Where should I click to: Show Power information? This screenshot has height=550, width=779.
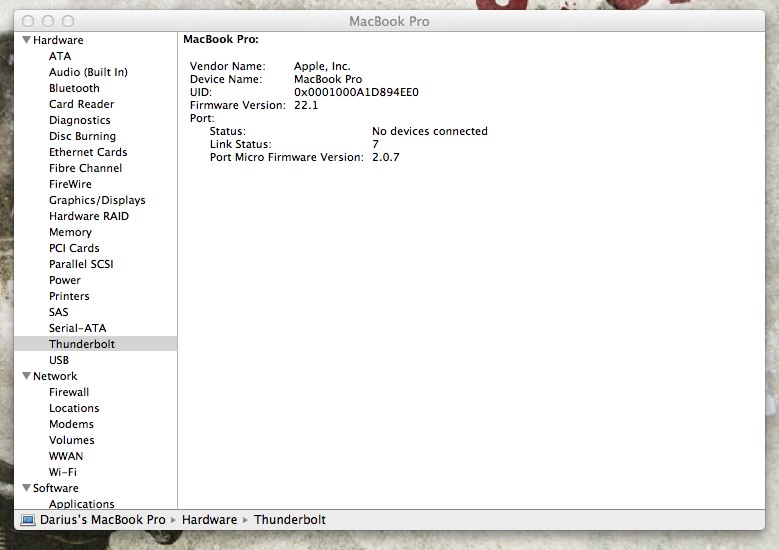tap(65, 280)
